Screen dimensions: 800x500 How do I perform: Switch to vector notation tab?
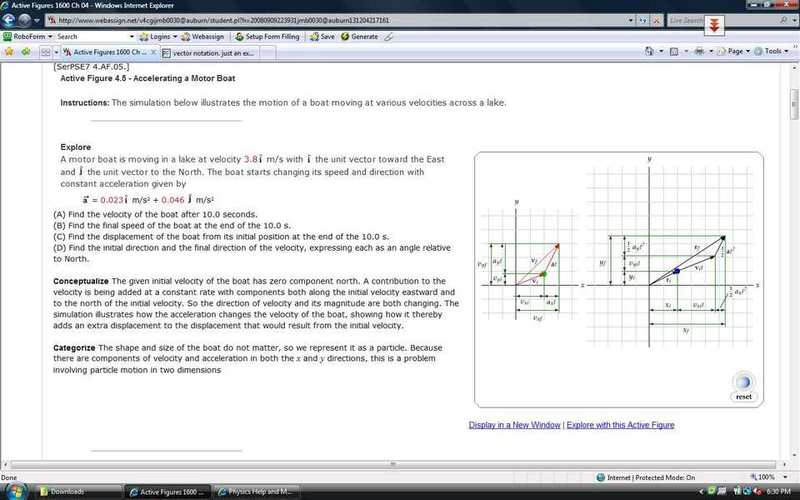pos(208,53)
